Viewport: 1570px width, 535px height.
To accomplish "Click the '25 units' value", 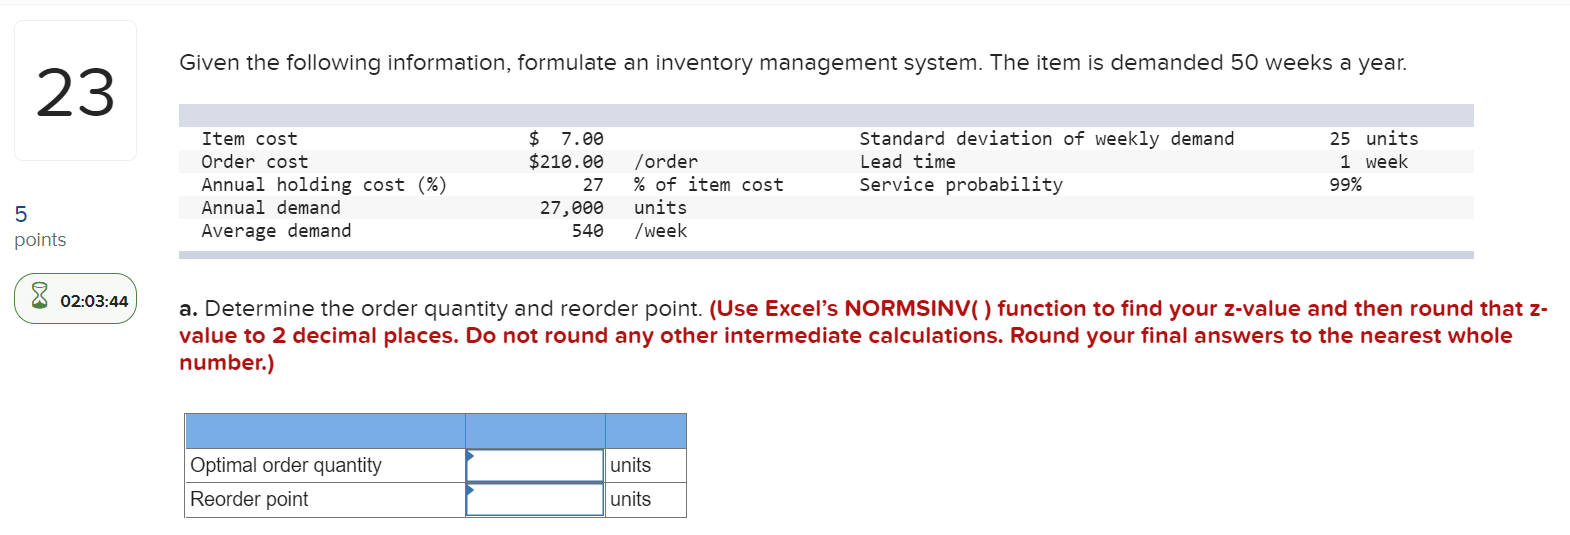I will [1374, 139].
